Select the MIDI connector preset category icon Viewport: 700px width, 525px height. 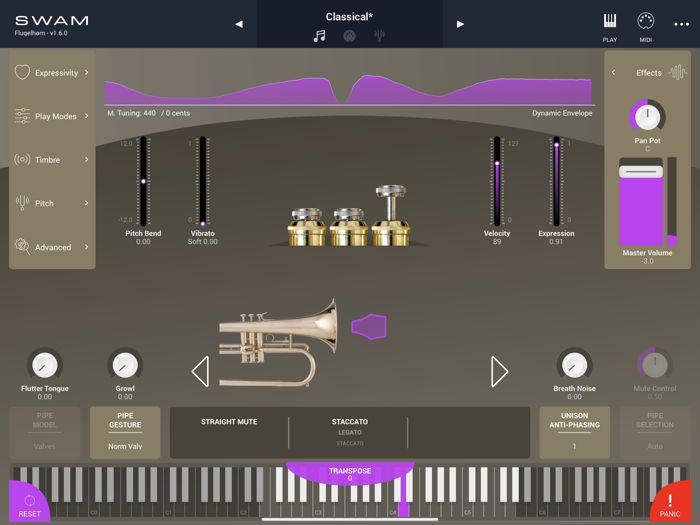[349, 36]
